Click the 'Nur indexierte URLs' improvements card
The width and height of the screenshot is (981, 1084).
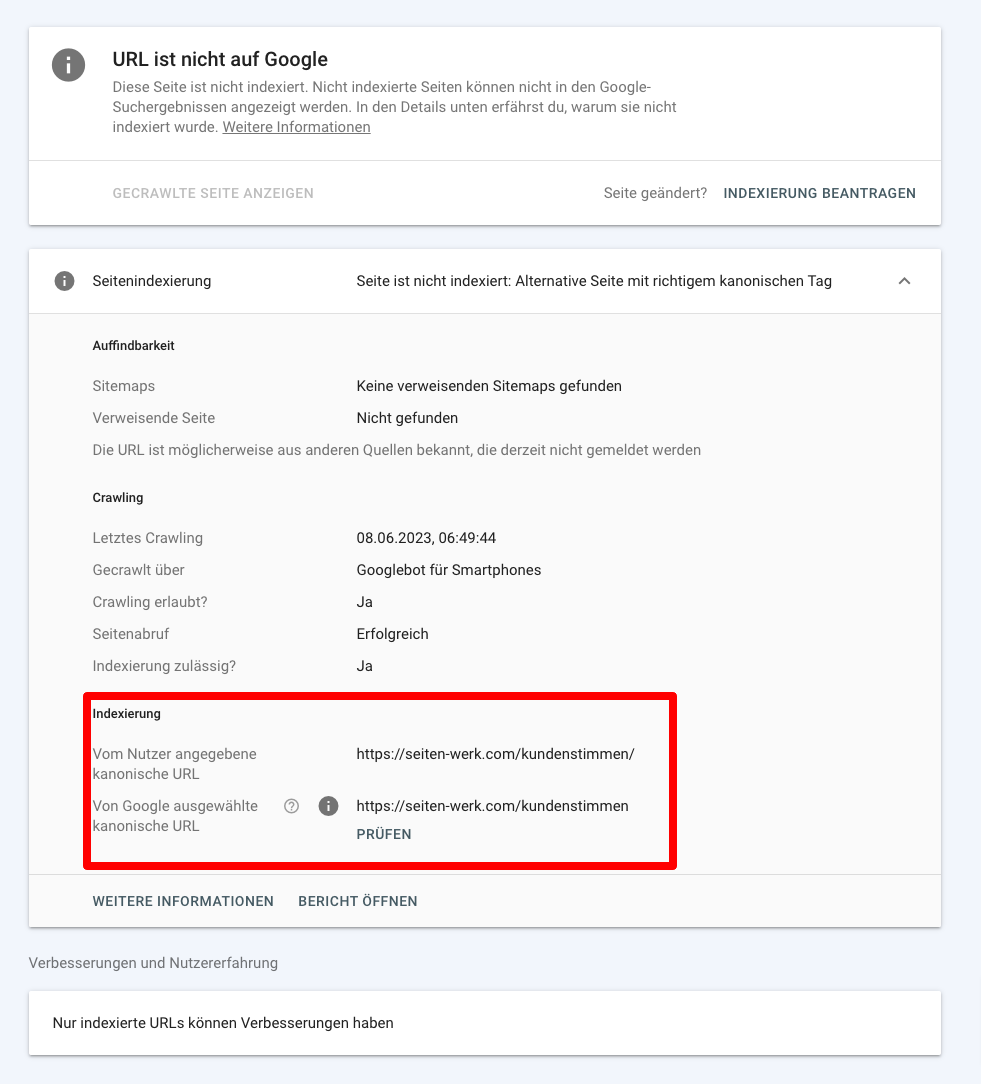(485, 1023)
